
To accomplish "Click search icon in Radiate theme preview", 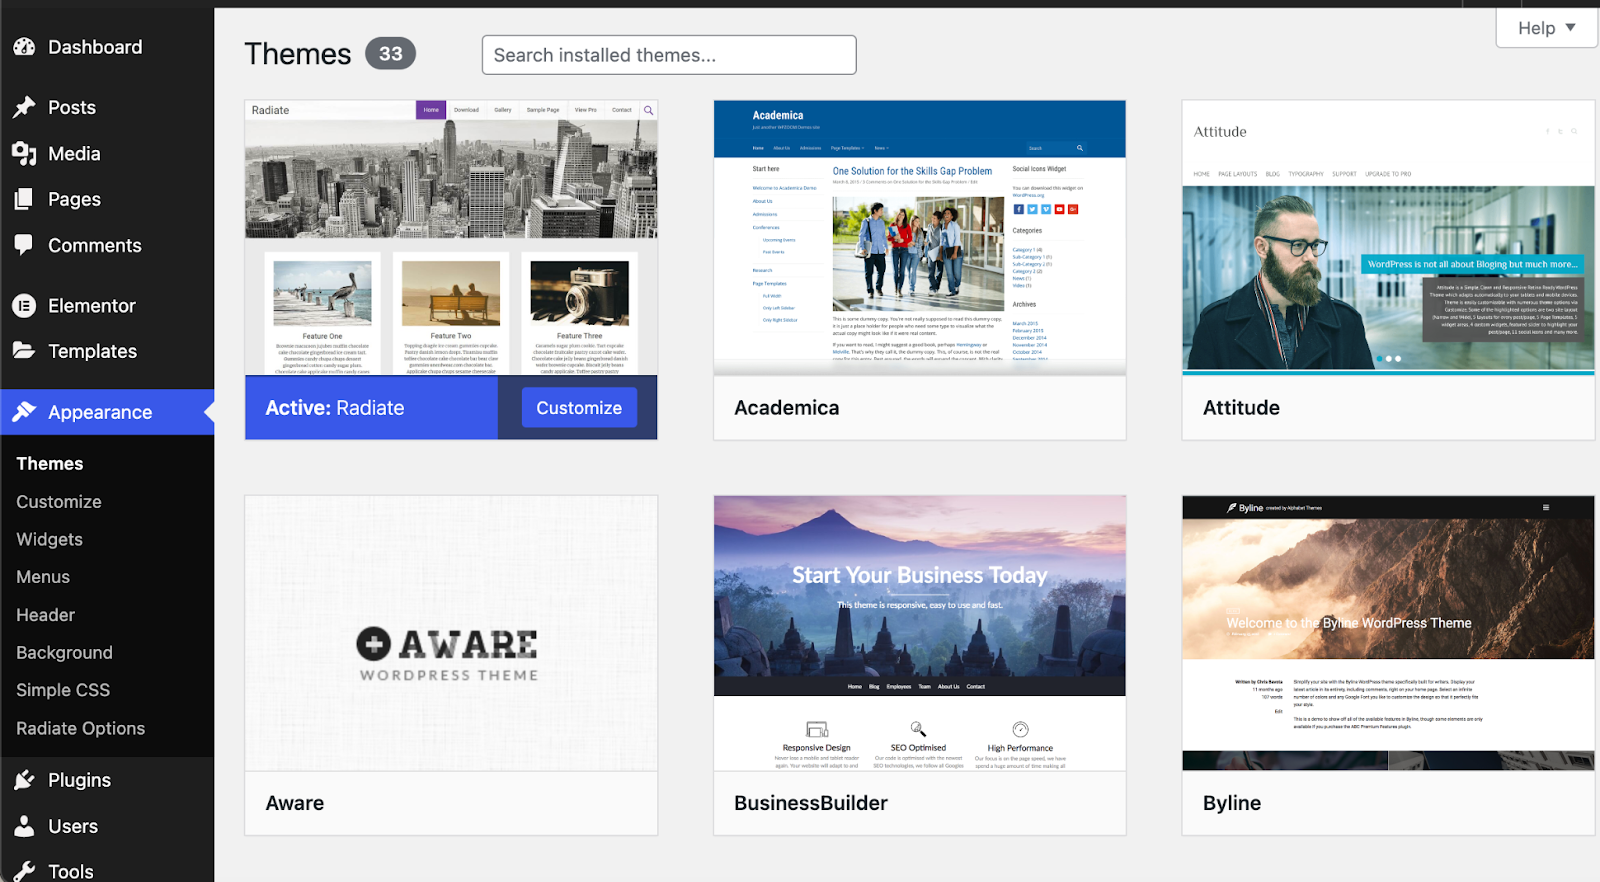I will click(x=648, y=110).
